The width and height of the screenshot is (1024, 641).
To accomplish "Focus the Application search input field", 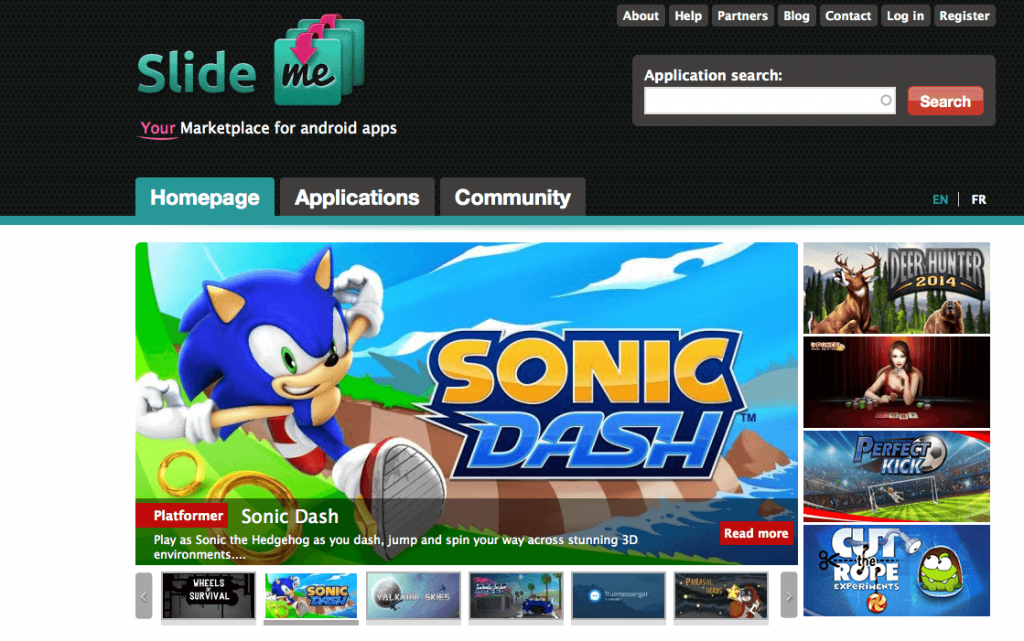I will pyautogui.click(x=769, y=101).
